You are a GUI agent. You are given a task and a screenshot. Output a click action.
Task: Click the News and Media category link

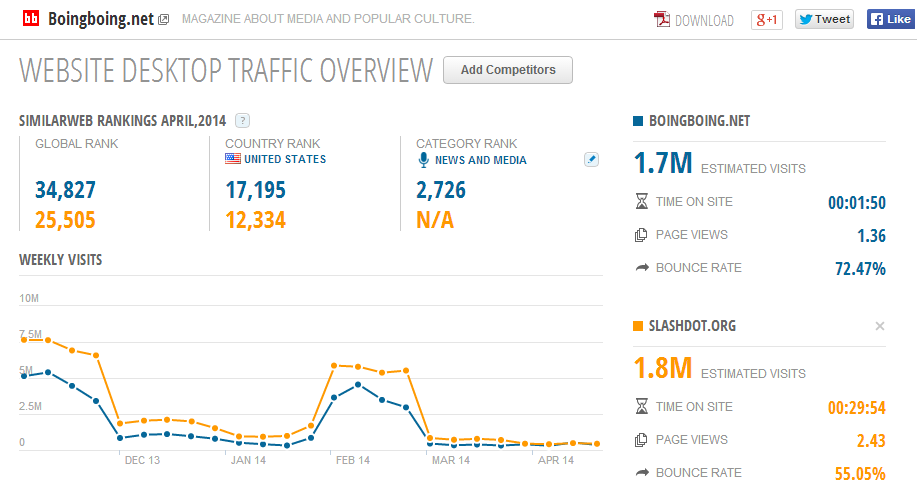pyautogui.click(x=480, y=160)
